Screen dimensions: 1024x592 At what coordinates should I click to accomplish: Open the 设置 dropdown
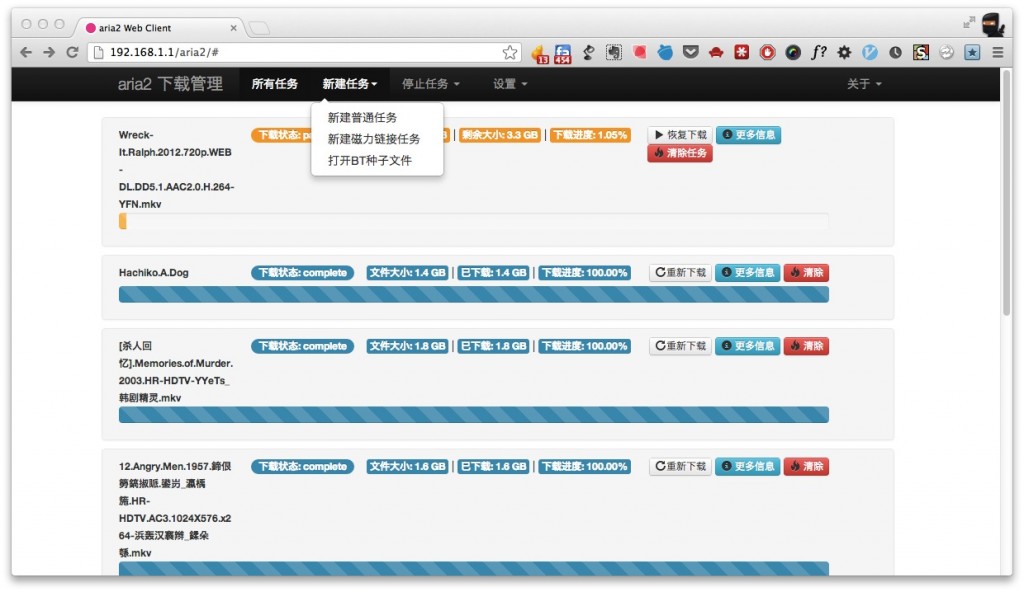[508, 84]
